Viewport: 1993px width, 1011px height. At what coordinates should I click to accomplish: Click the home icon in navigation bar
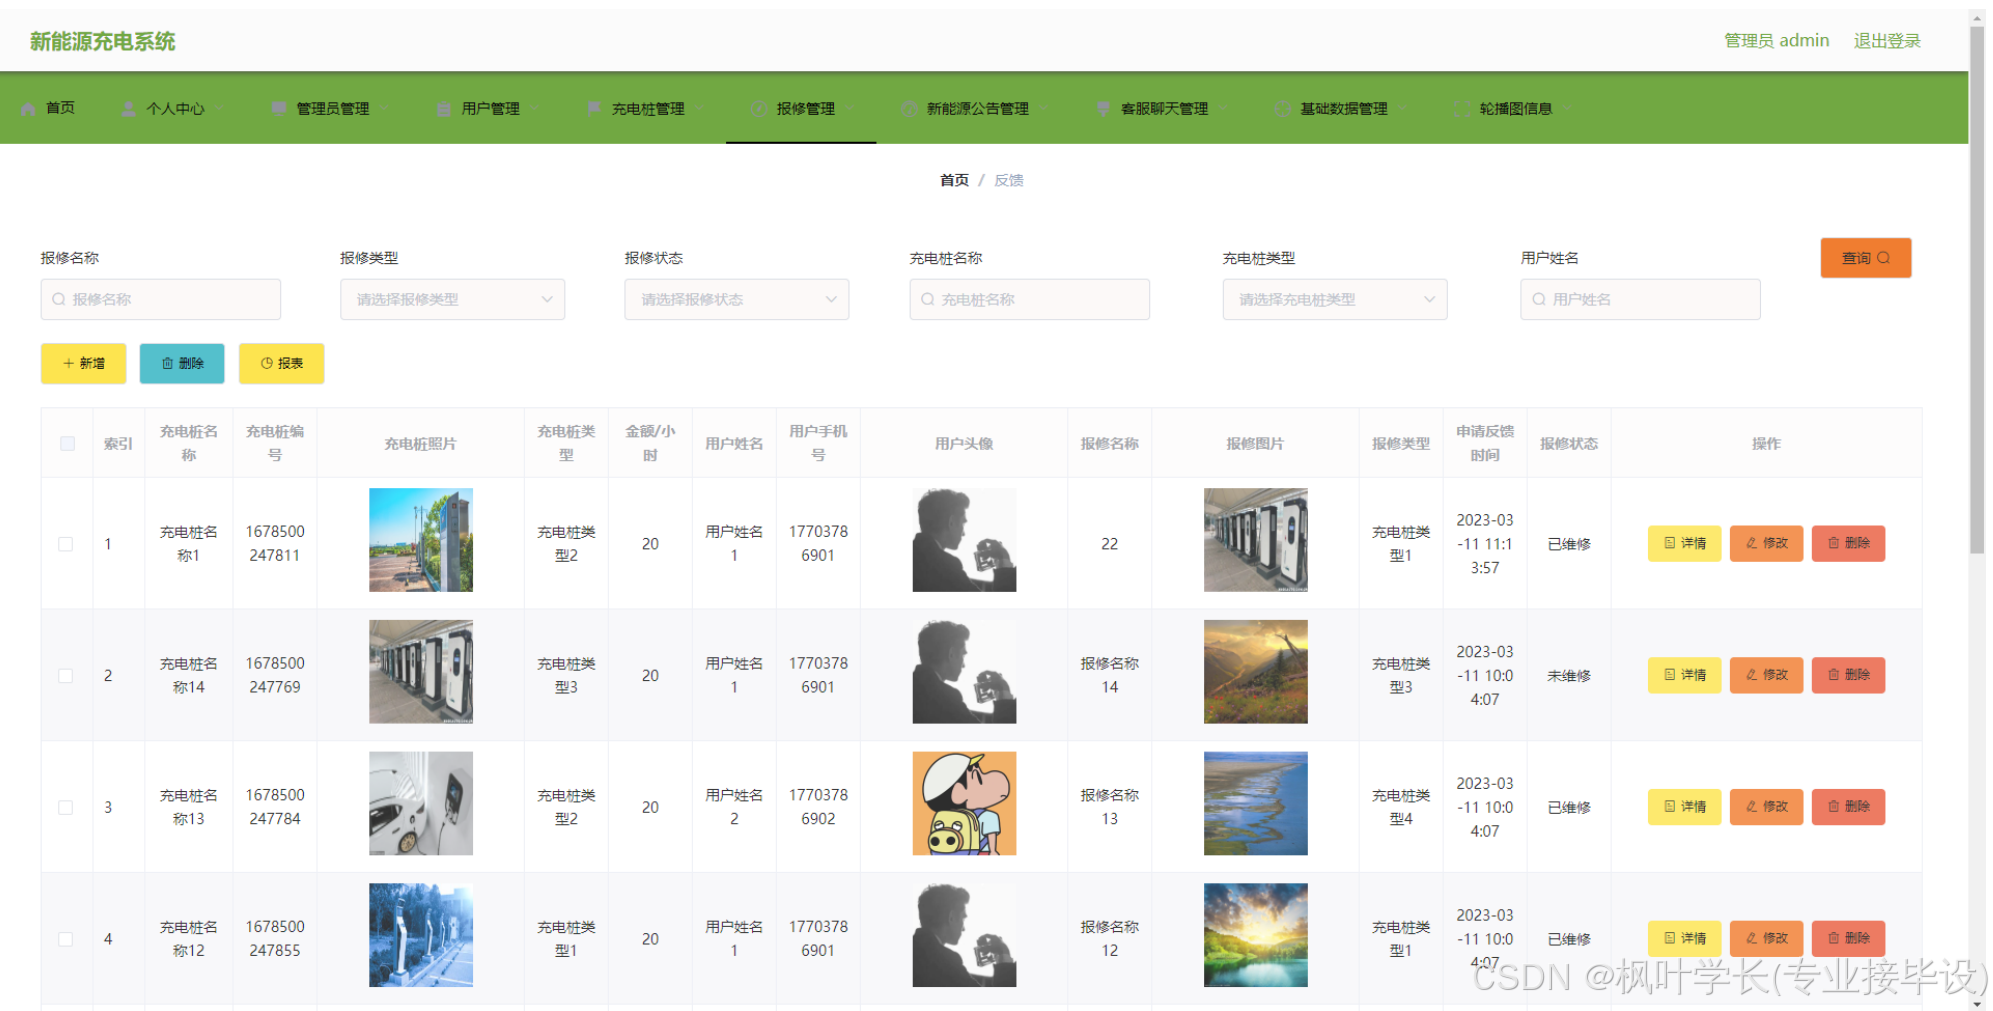(x=29, y=108)
